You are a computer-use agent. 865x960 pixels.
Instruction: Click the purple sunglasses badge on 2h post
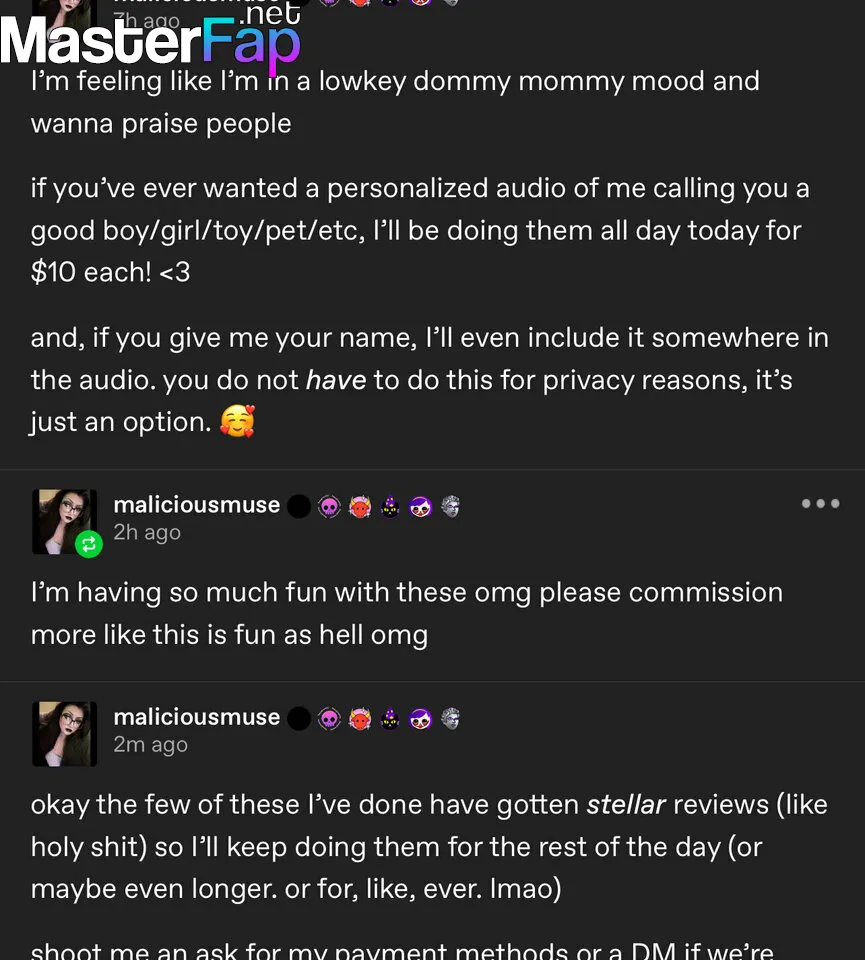coord(420,507)
